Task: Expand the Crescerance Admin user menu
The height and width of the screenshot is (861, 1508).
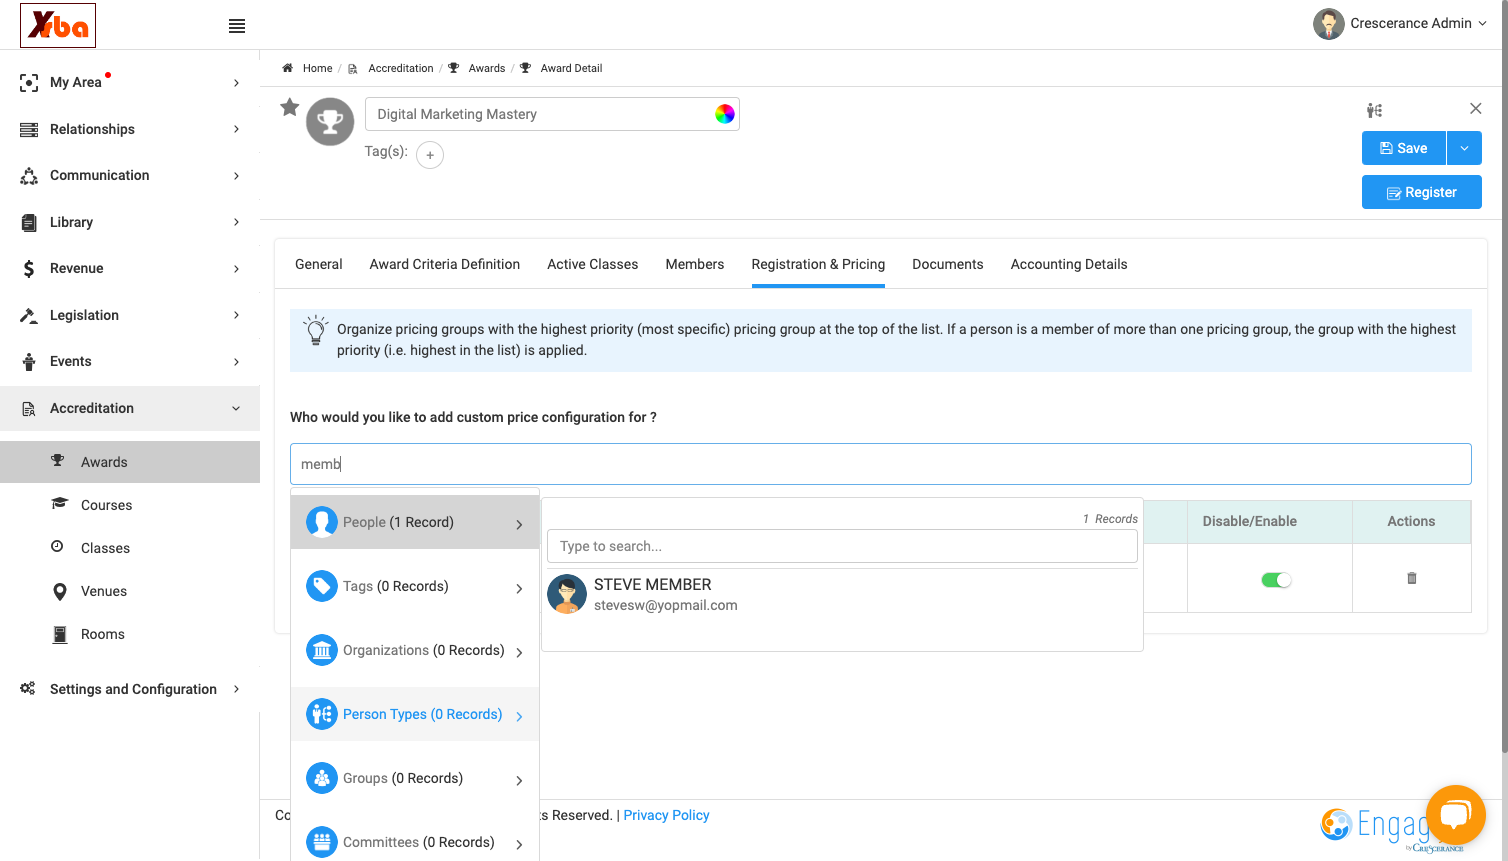Action: coord(1400,23)
